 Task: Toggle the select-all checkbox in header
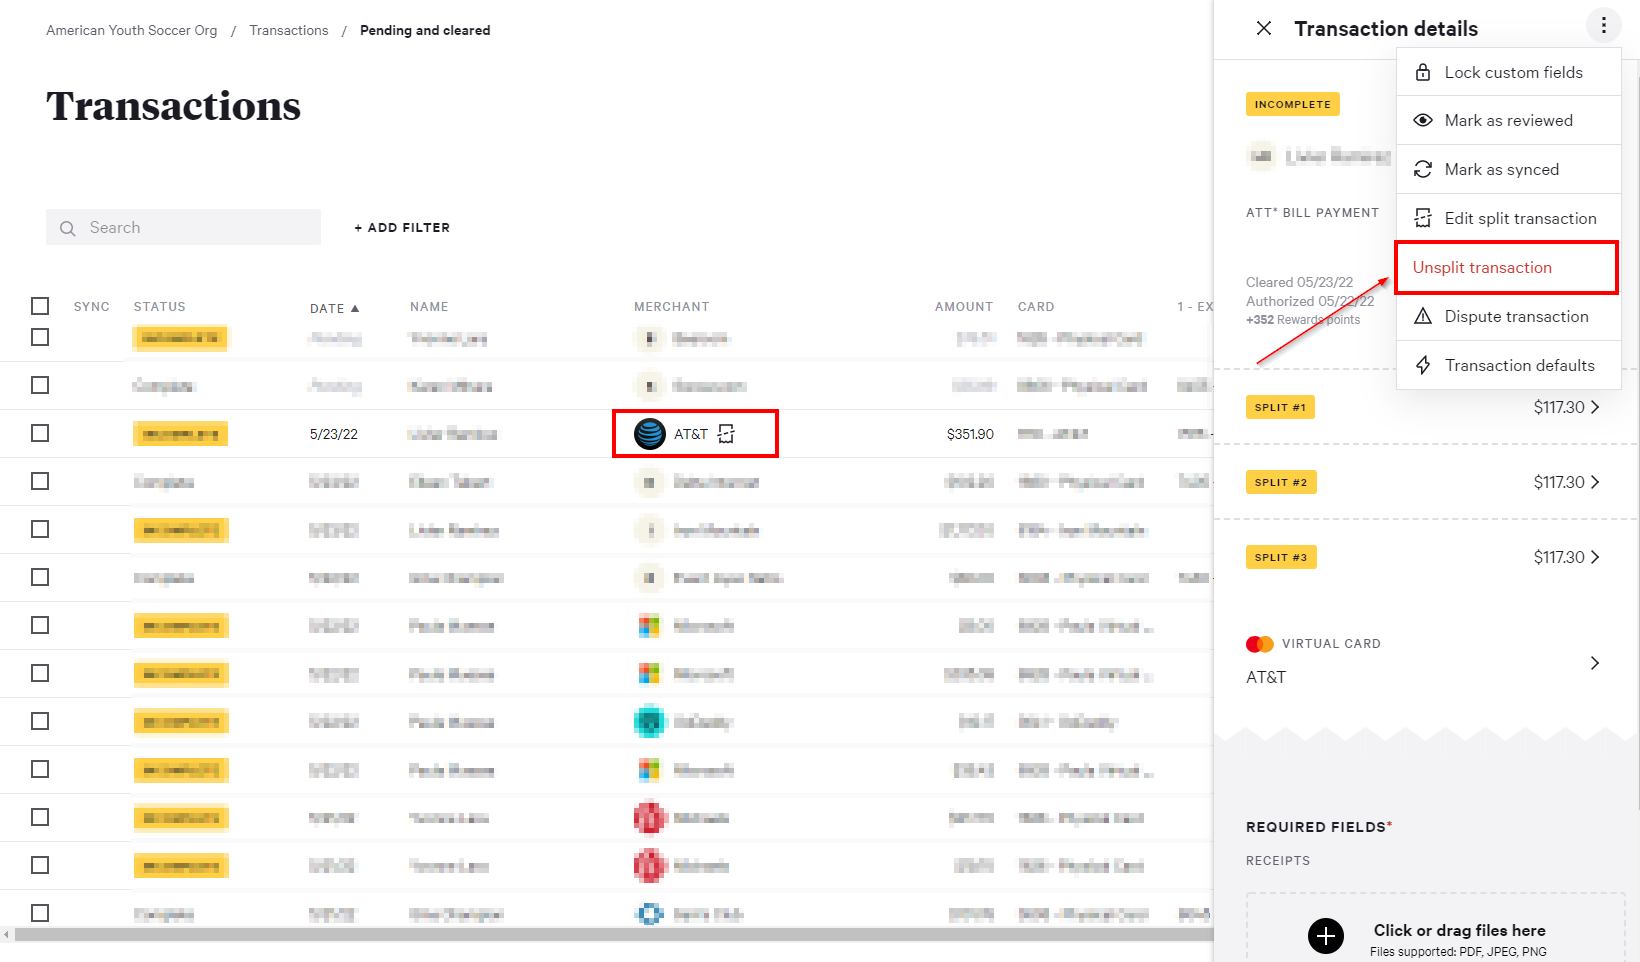[x=40, y=306]
